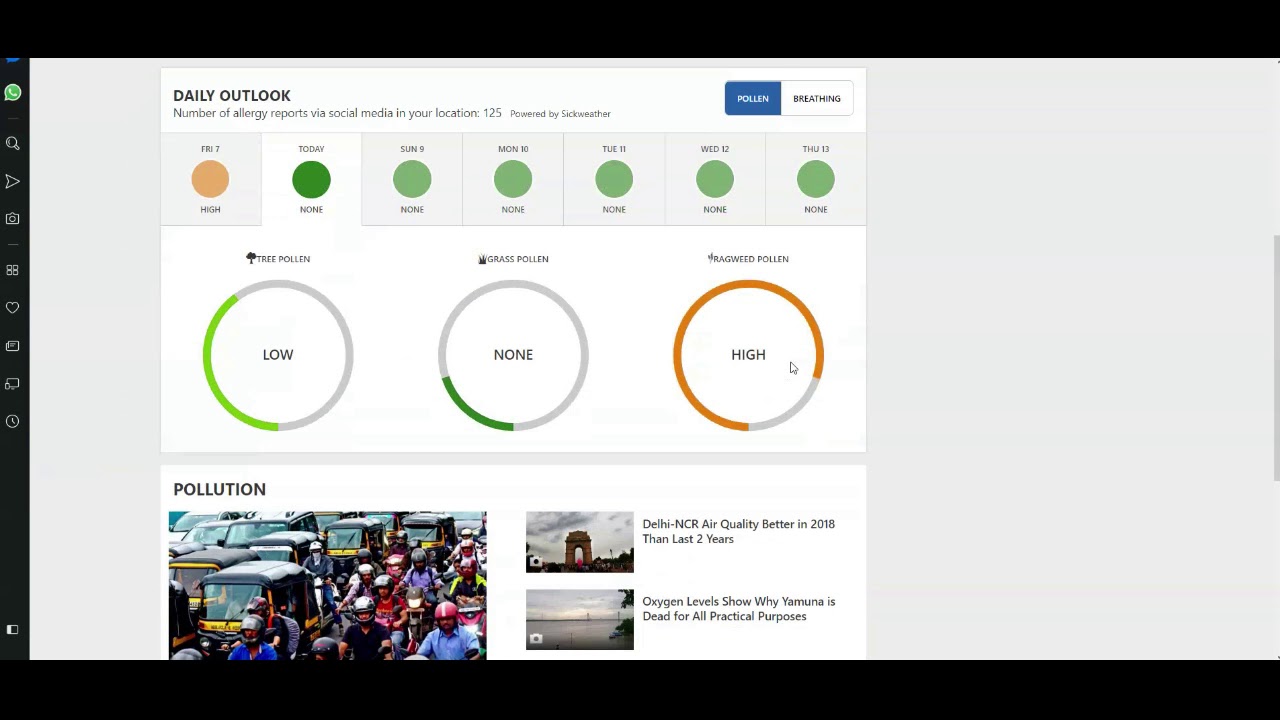This screenshot has height=720, width=1280.
Task: Select the TODAY forecast tab
Action: click(x=311, y=179)
